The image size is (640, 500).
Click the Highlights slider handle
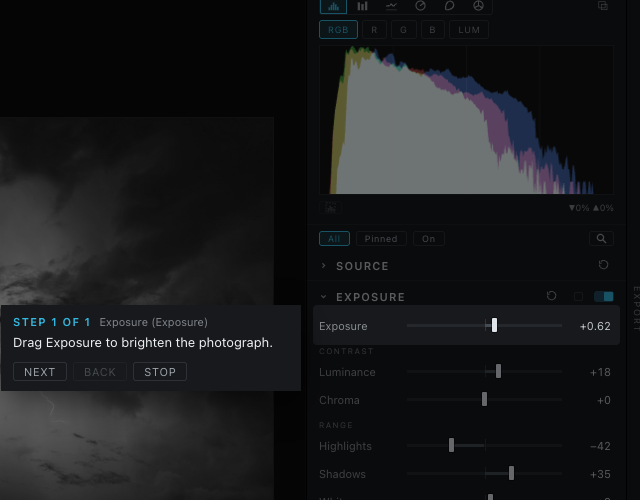(451, 445)
